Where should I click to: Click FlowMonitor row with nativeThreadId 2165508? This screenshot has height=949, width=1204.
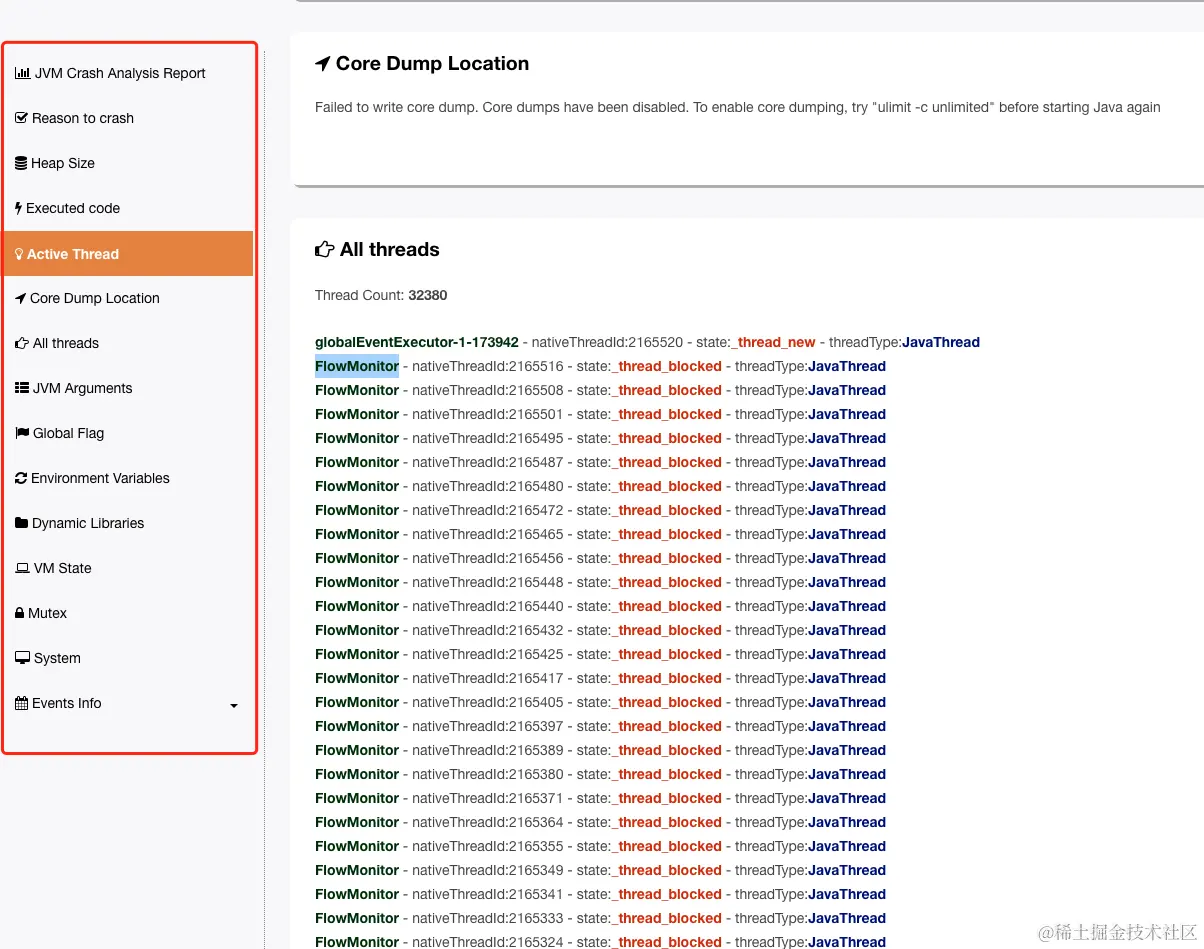pyautogui.click(x=600, y=390)
